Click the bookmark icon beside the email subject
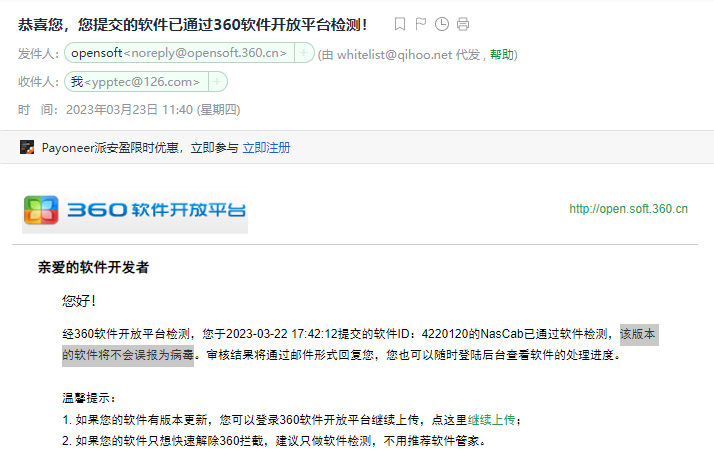Screen dimensions: 714x456 click(400, 23)
